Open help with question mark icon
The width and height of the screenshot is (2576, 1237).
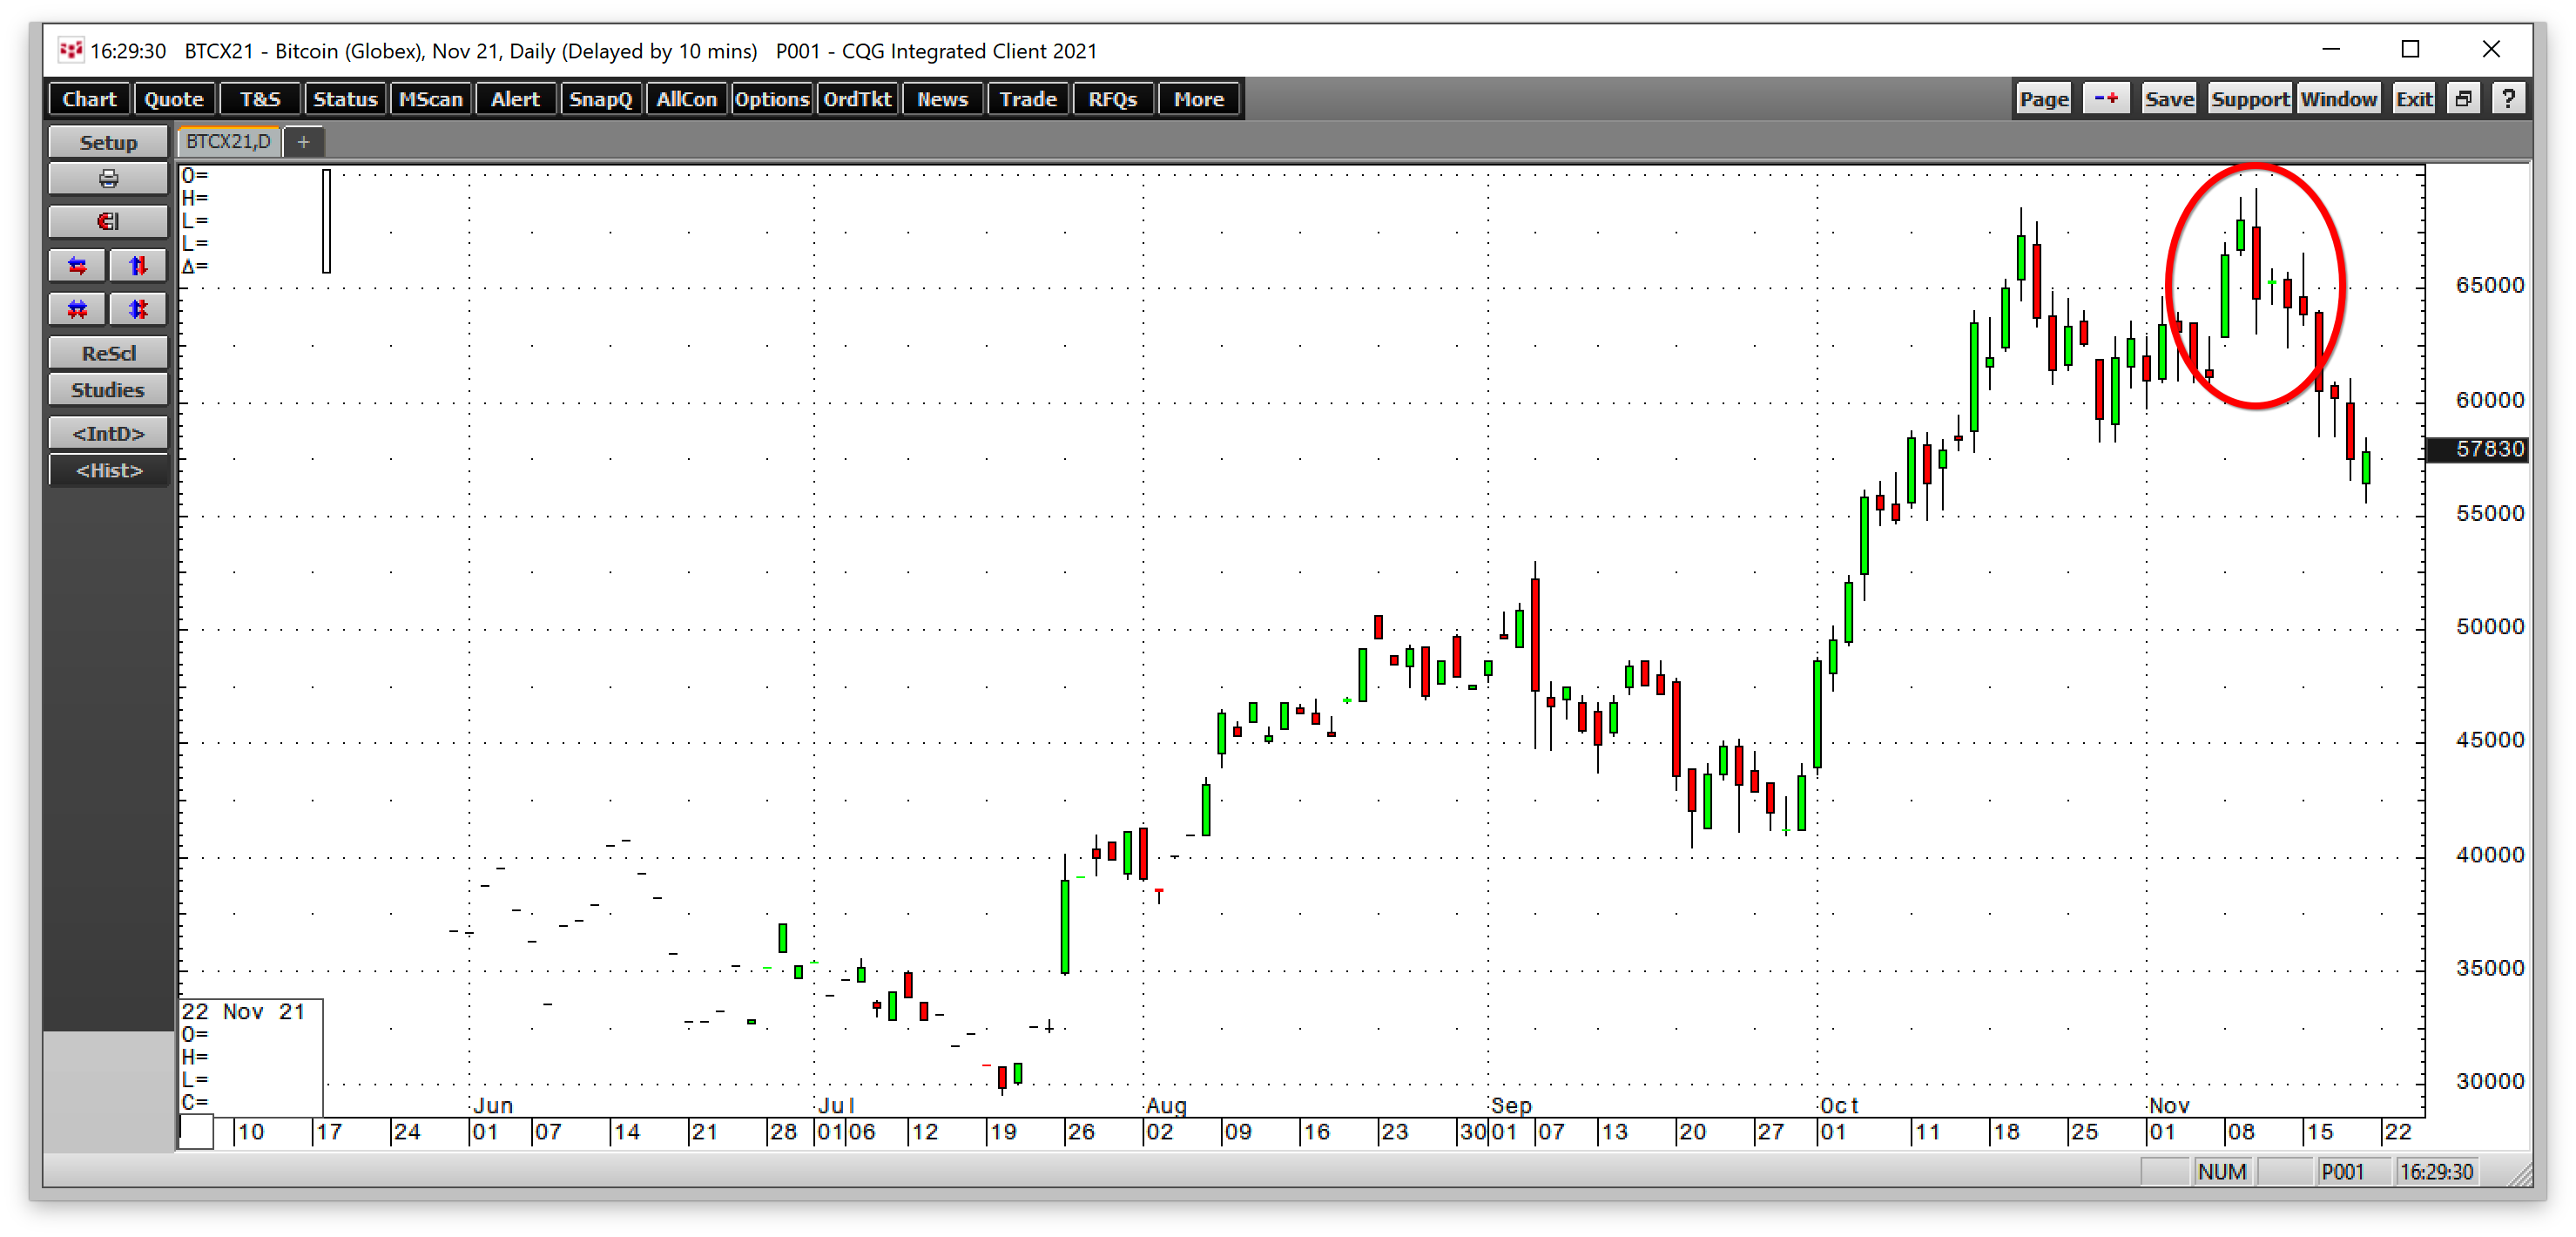click(2508, 99)
